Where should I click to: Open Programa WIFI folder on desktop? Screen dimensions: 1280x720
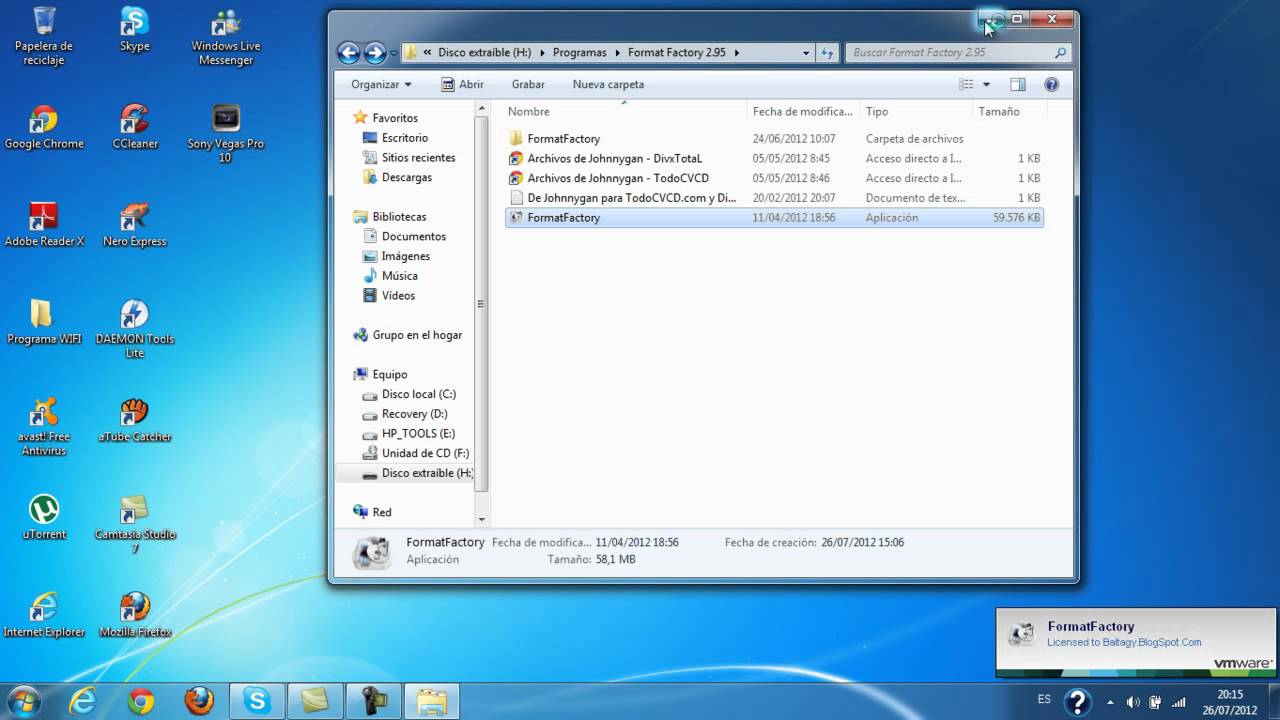pos(44,322)
